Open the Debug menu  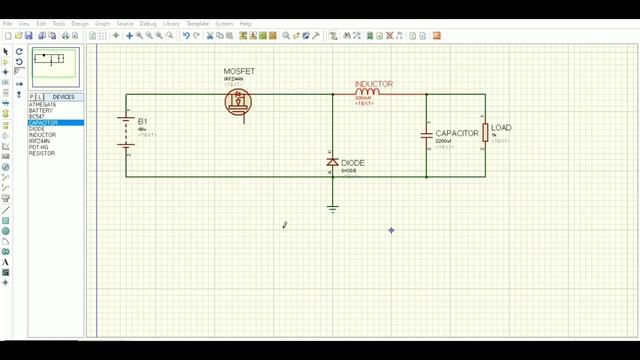(148, 24)
